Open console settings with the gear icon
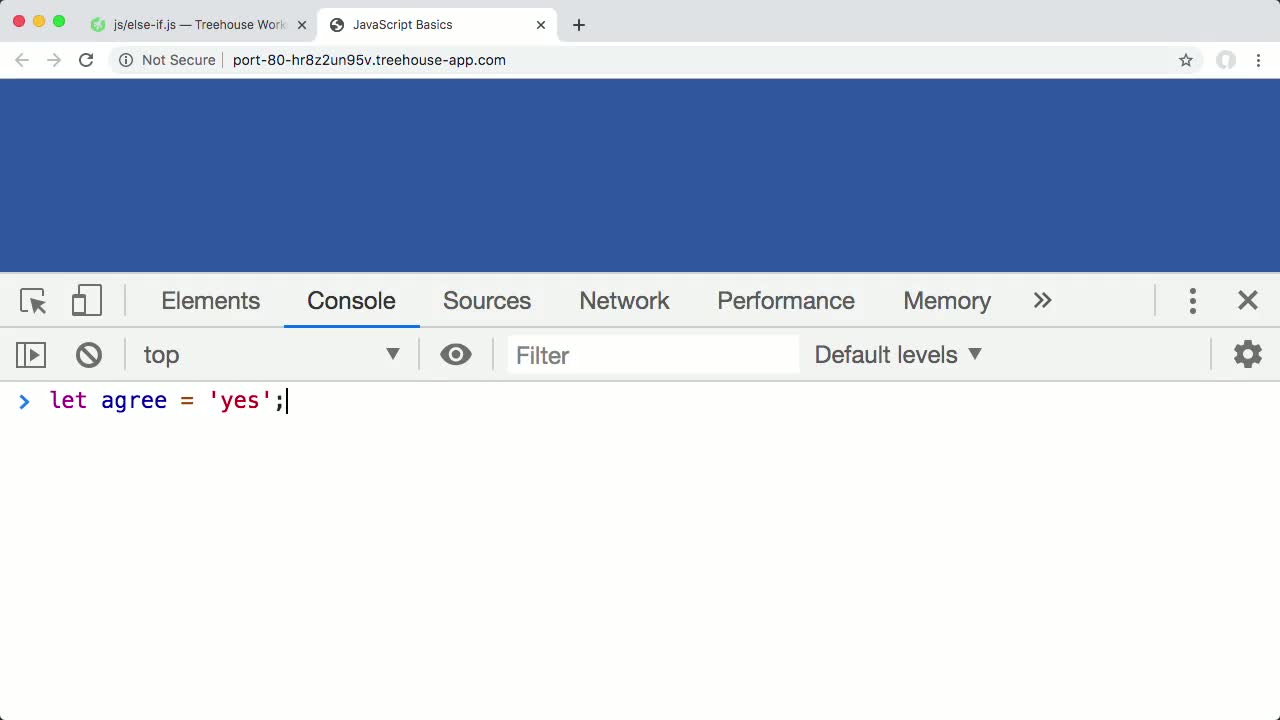The width and height of the screenshot is (1280, 720). pos(1247,354)
